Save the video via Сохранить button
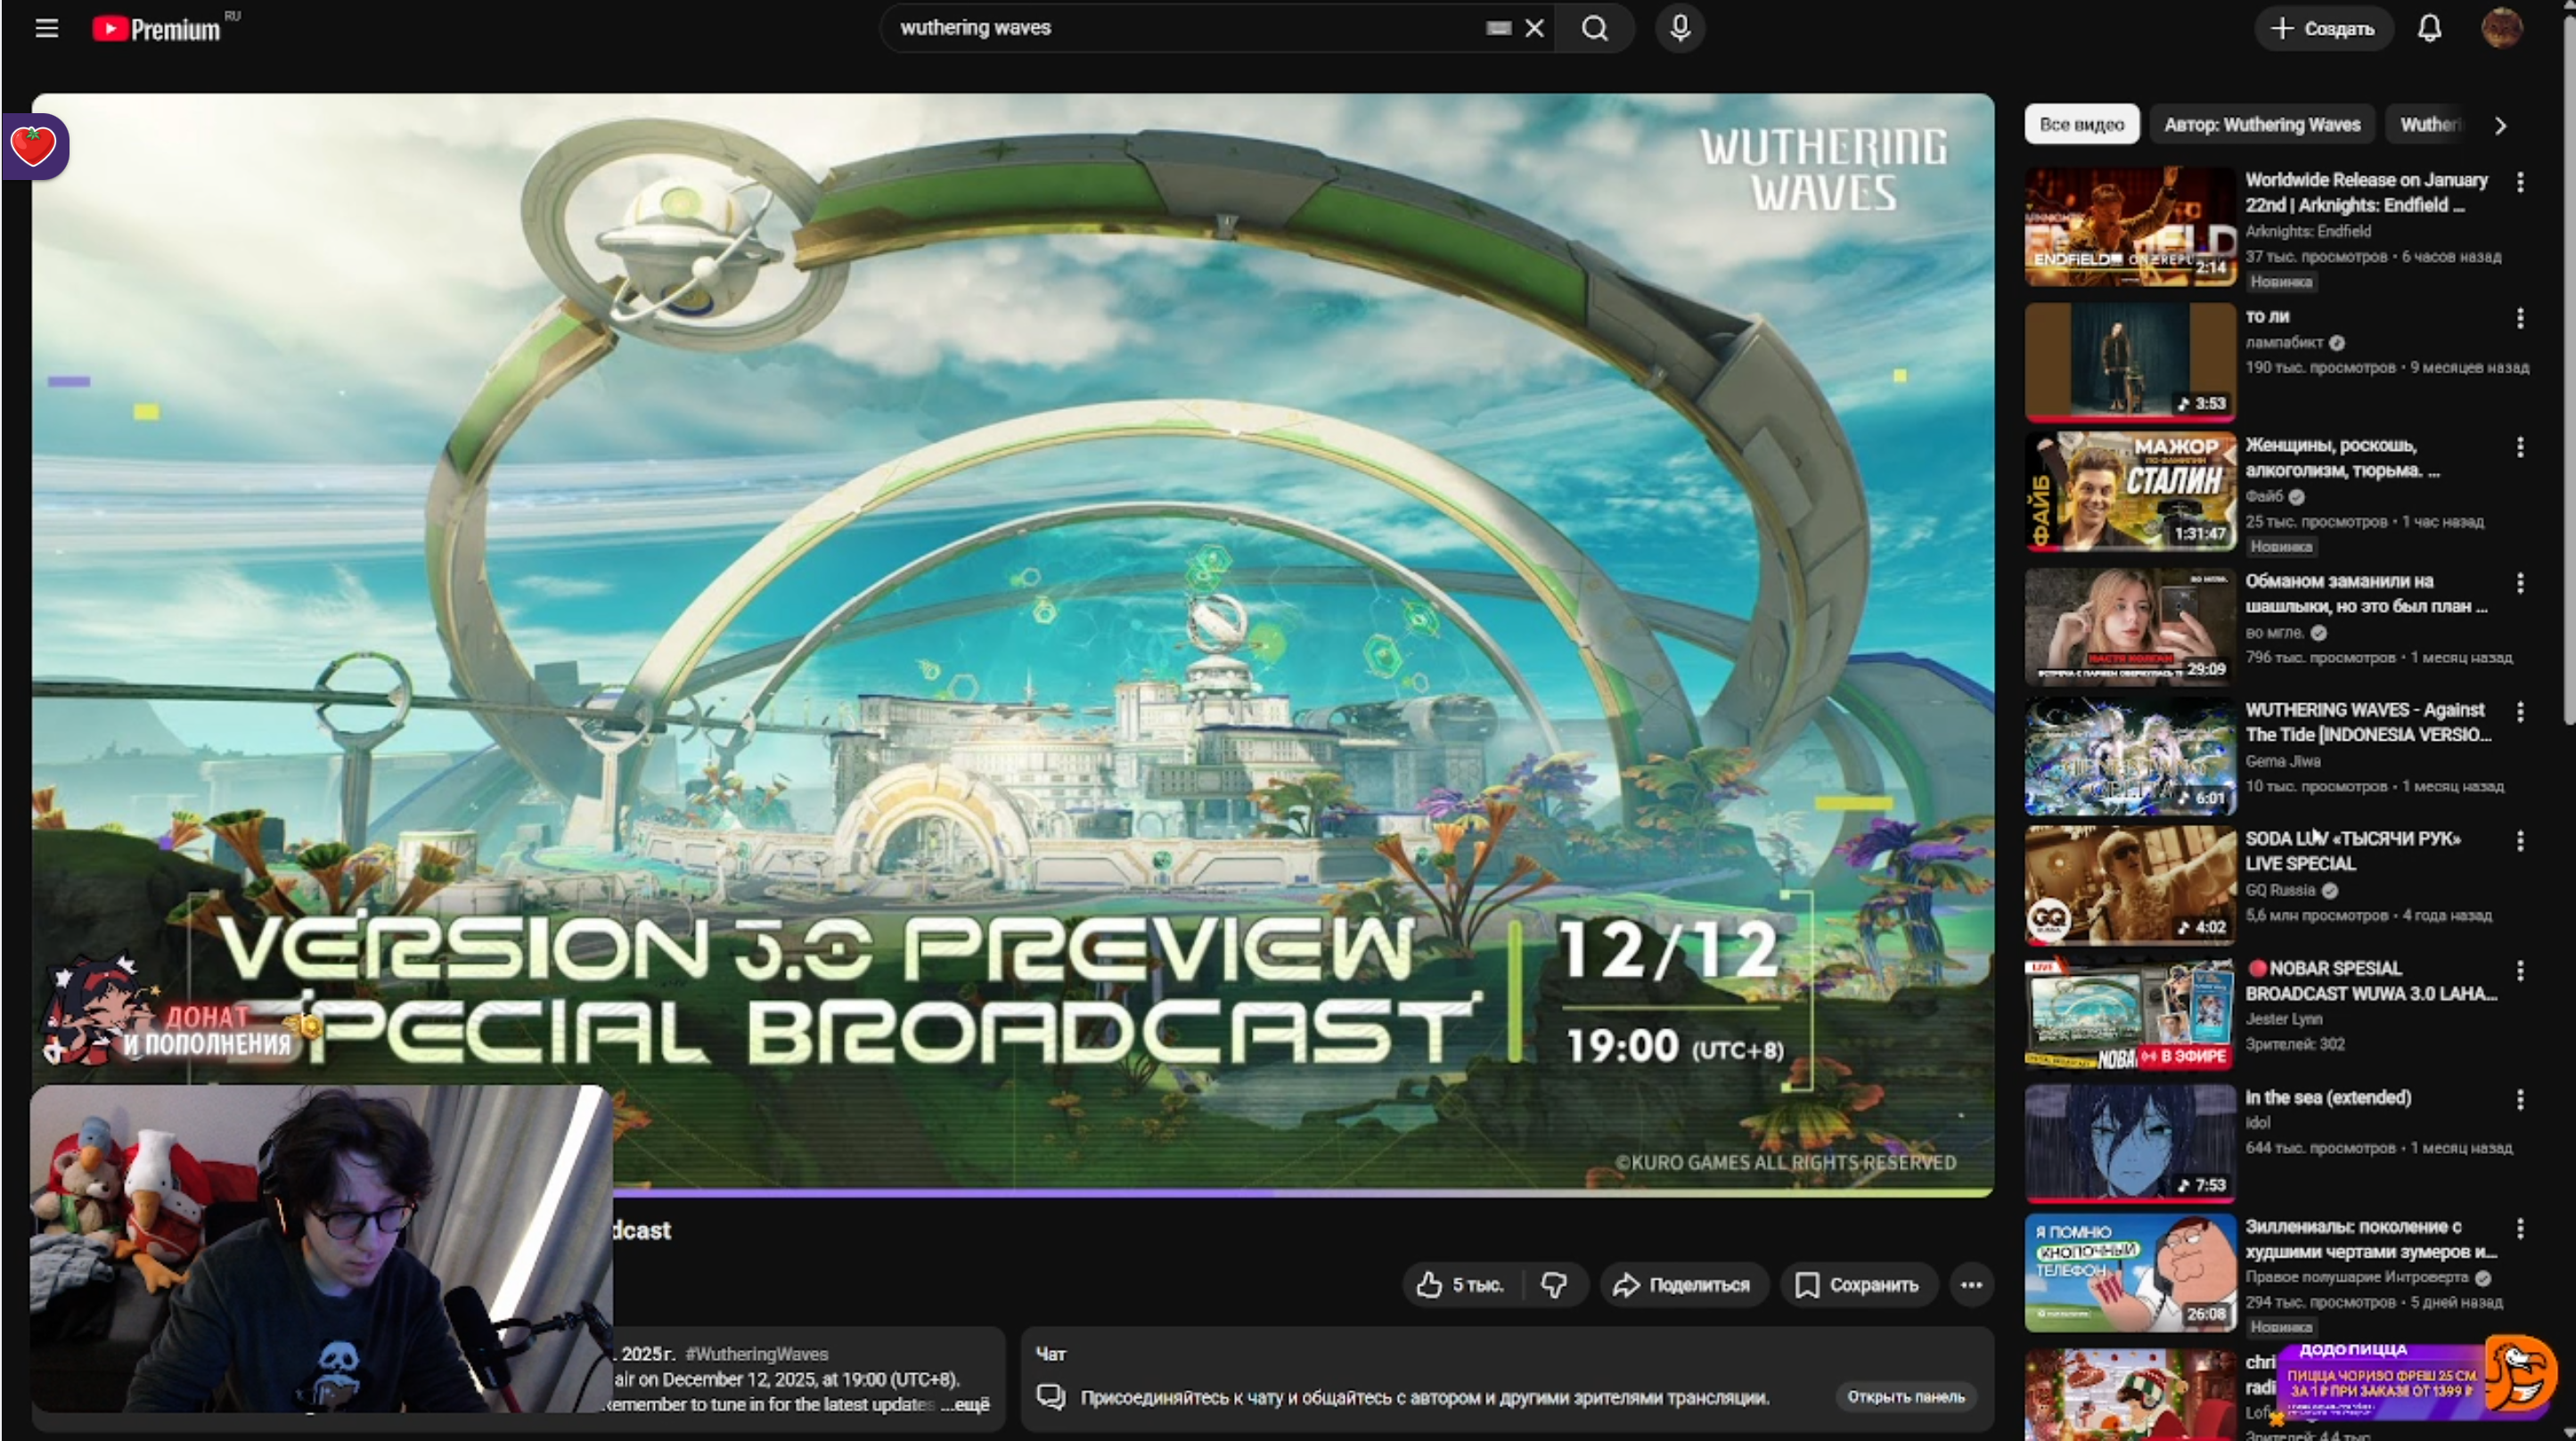This screenshot has width=2576, height=1441. click(1858, 1285)
